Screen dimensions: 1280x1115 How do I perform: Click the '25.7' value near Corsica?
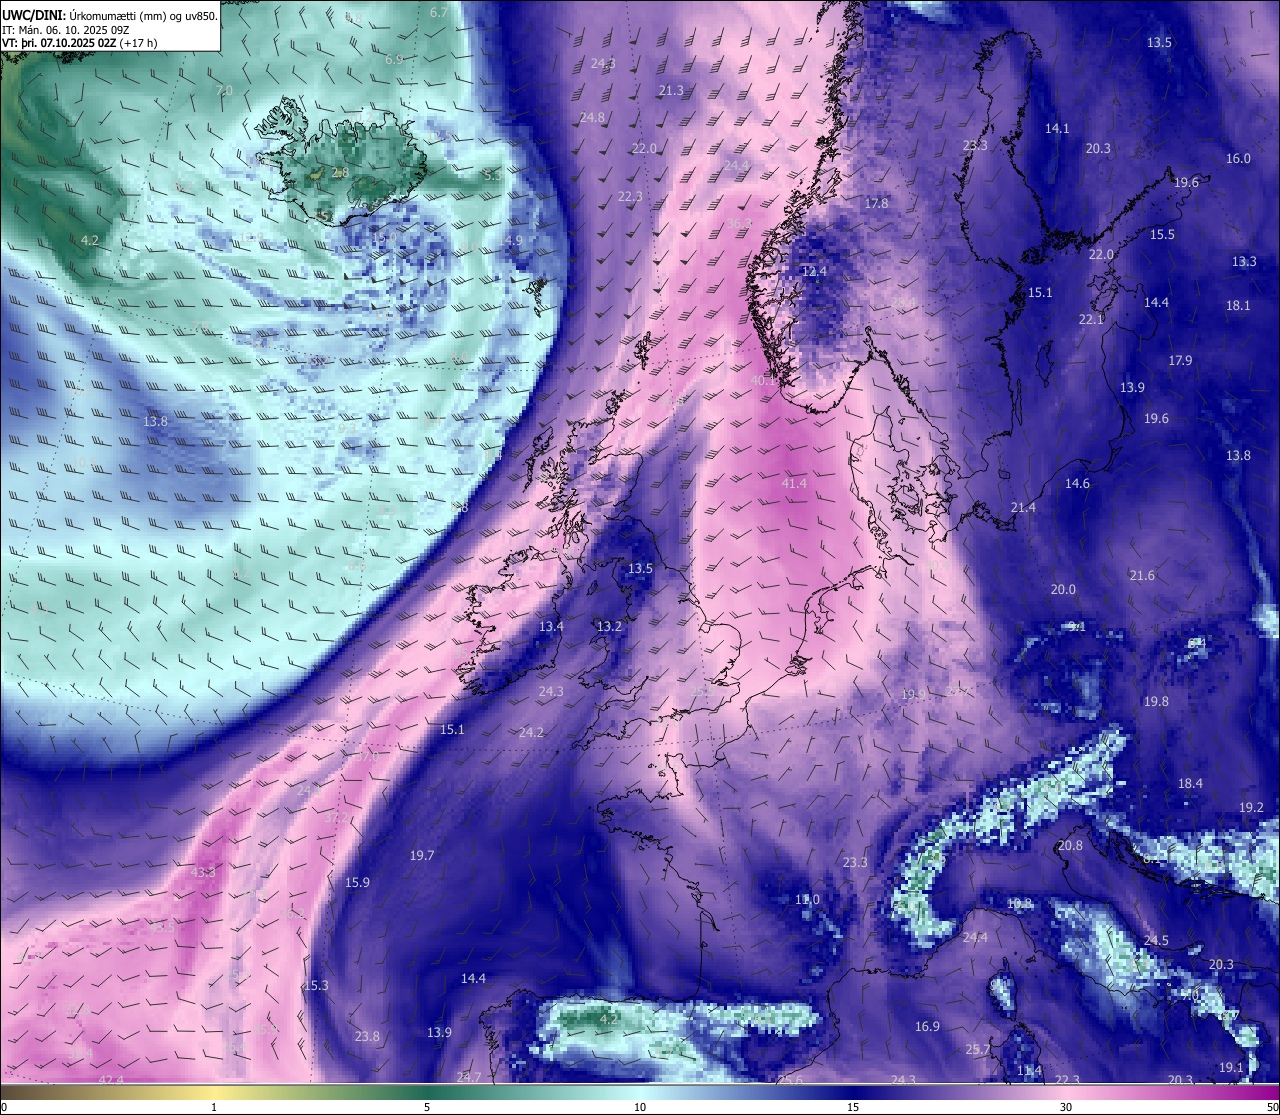click(x=977, y=1050)
